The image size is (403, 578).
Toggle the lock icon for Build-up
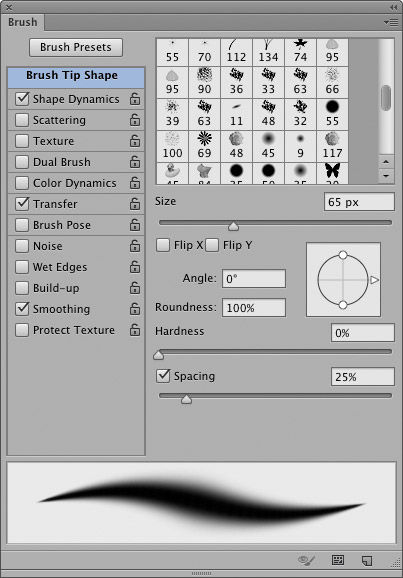pyautogui.click(x=135, y=288)
